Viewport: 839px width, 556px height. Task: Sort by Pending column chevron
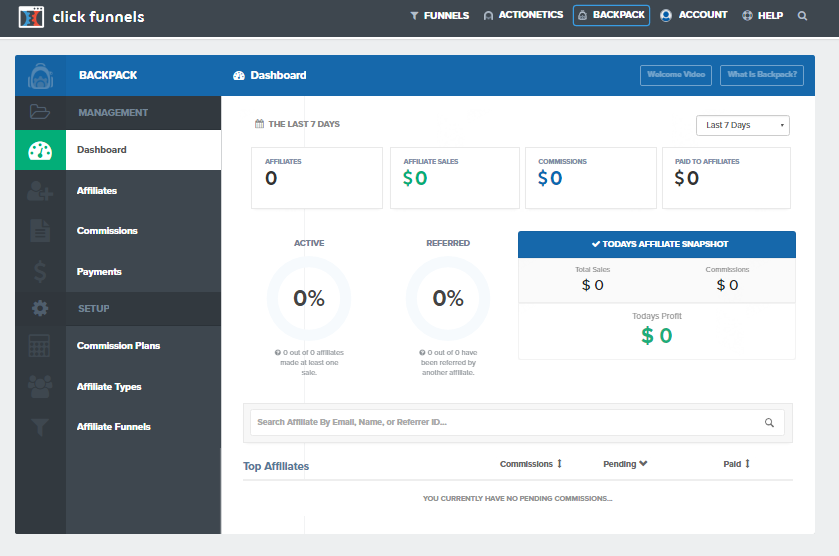[643, 463]
